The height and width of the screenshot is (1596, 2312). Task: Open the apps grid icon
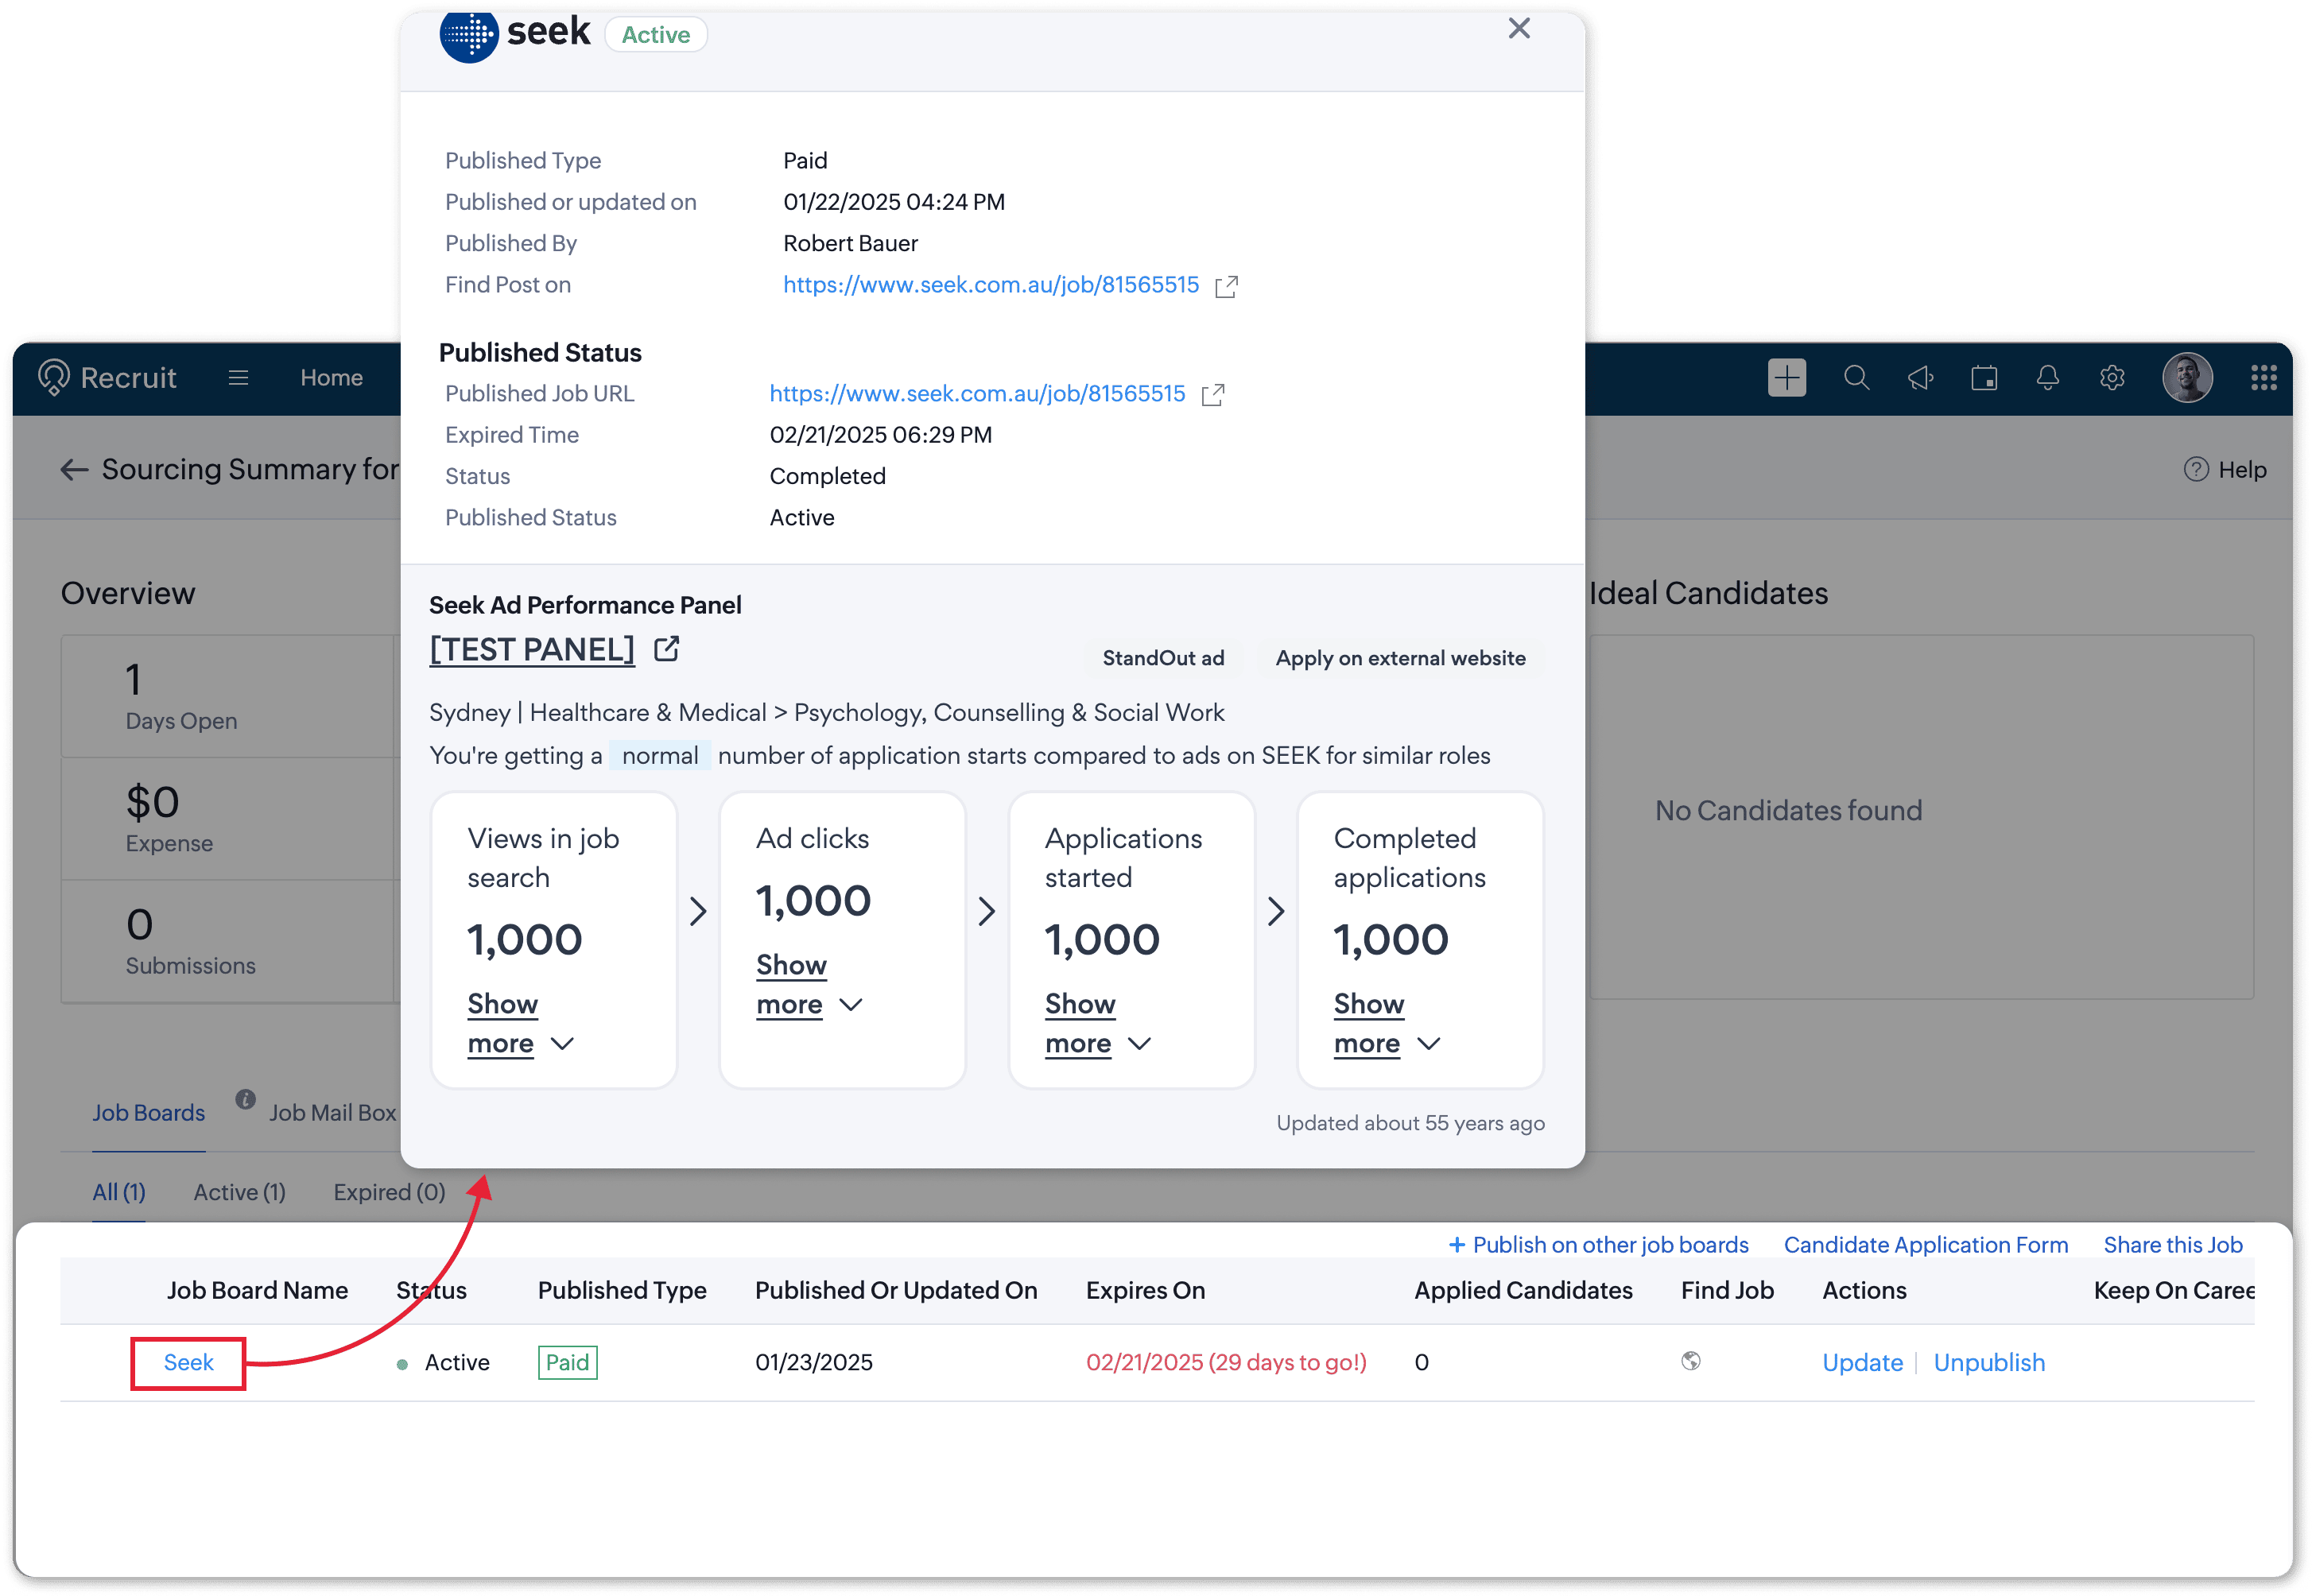(x=2264, y=378)
